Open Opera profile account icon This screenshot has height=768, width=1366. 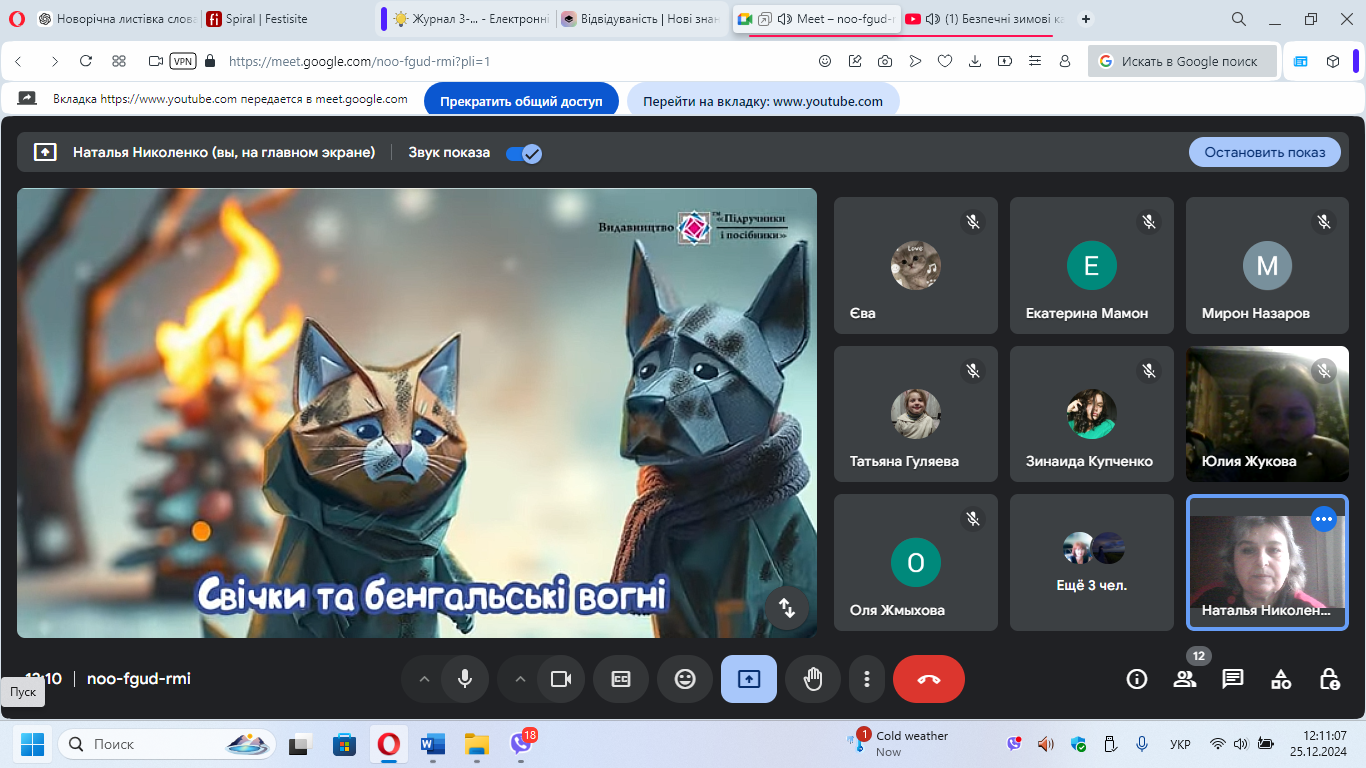coord(1065,61)
